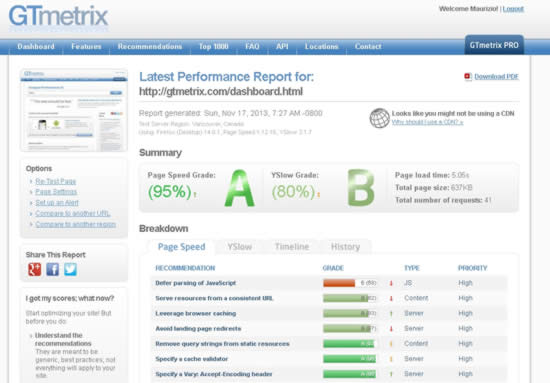The width and height of the screenshot is (550, 383).
Task: Click Avoid landing page redirects grade bar
Action: (x=350, y=329)
